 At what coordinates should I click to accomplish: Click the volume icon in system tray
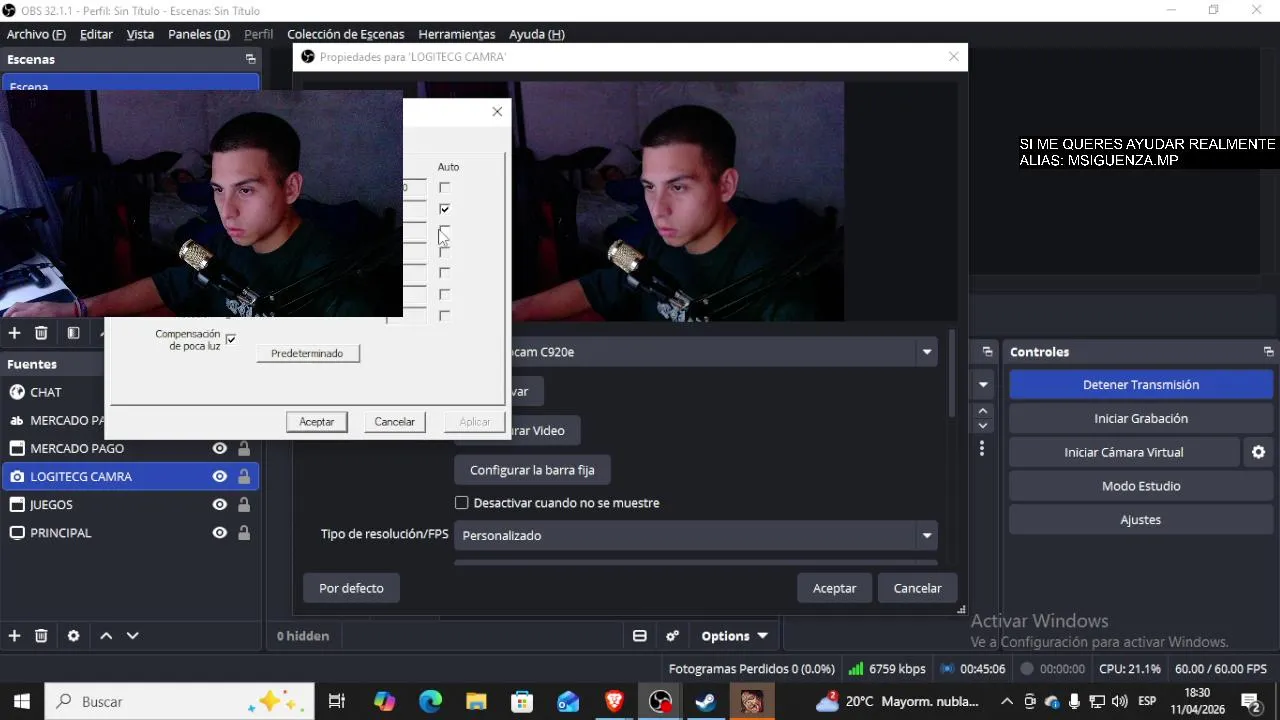coord(1119,702)
